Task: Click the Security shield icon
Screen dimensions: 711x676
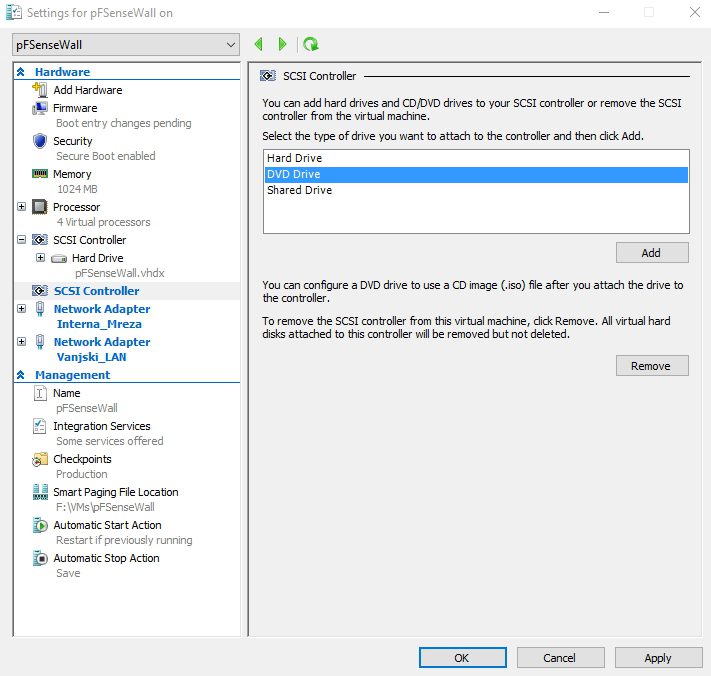Action: (41, 141)
